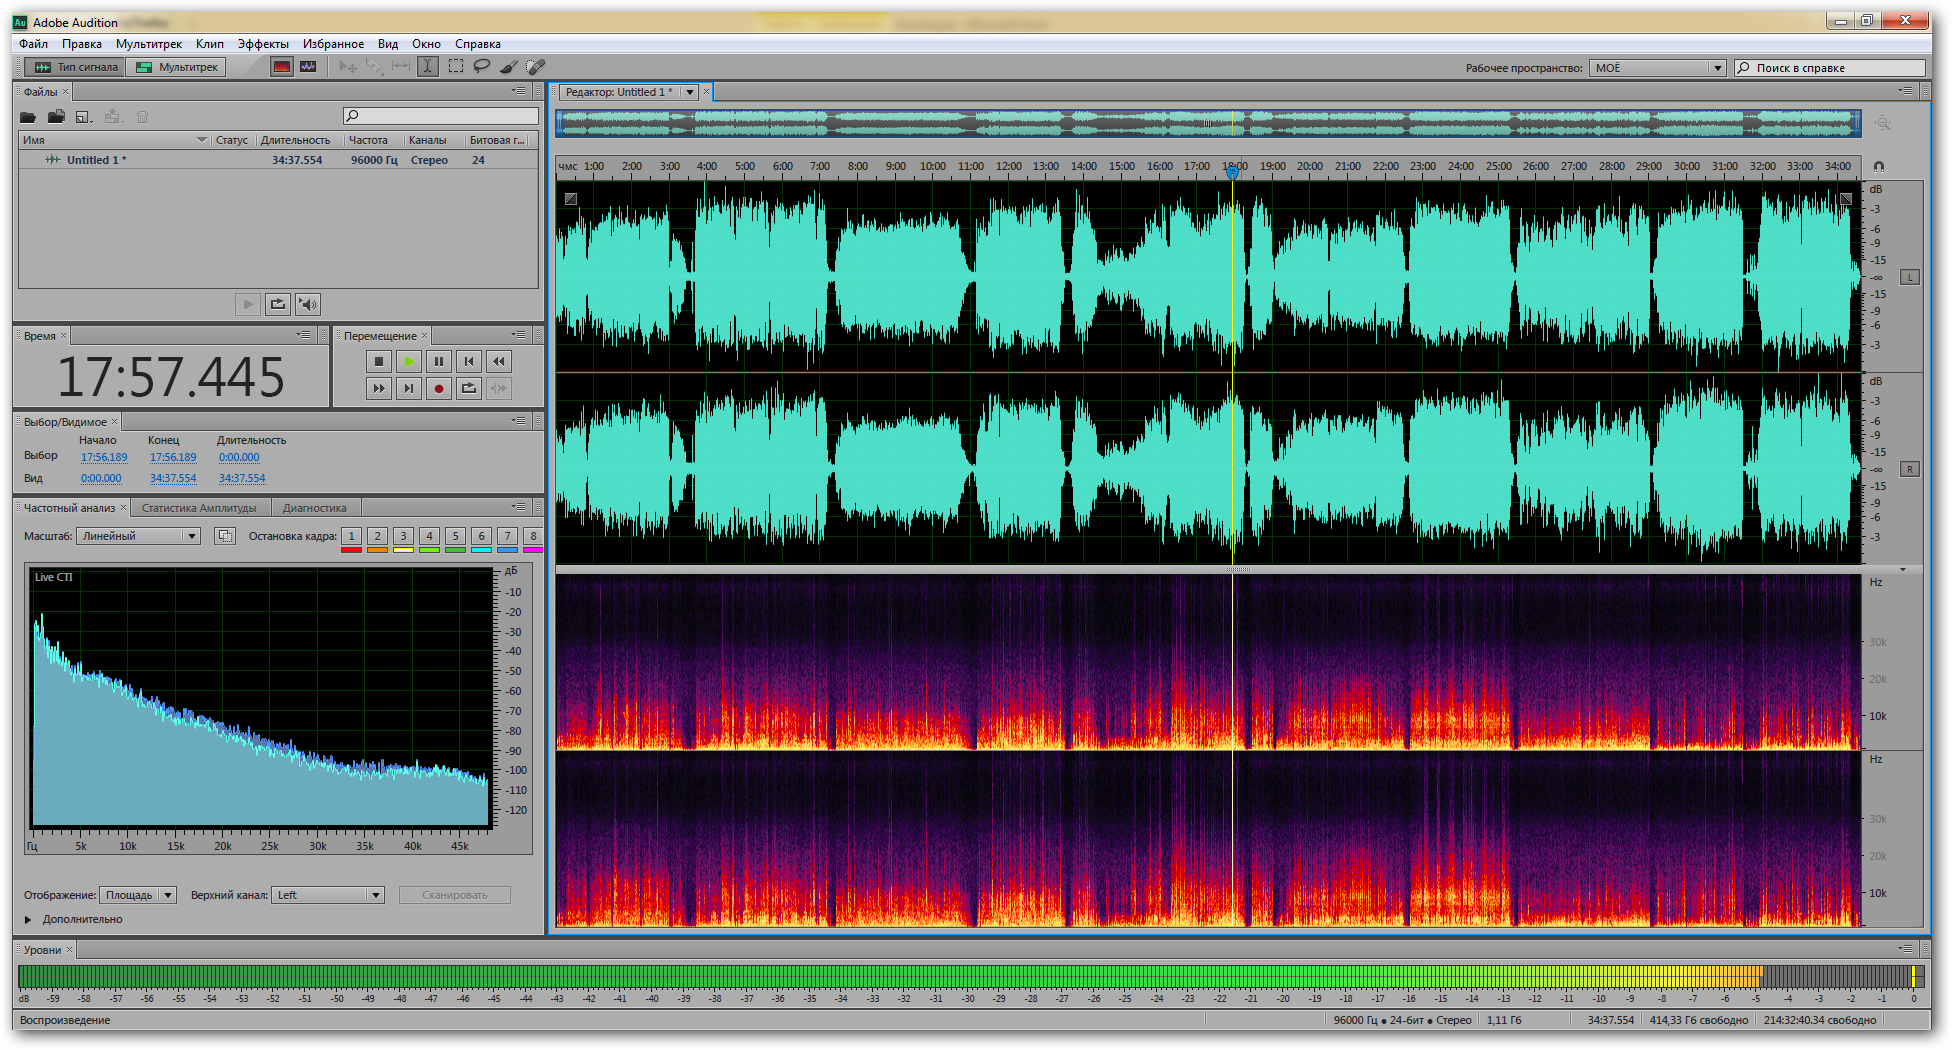Toggle the left channel L button
This screenshot has height=1050, width=1952.
pyautogui.click(x=1910, y=277)
